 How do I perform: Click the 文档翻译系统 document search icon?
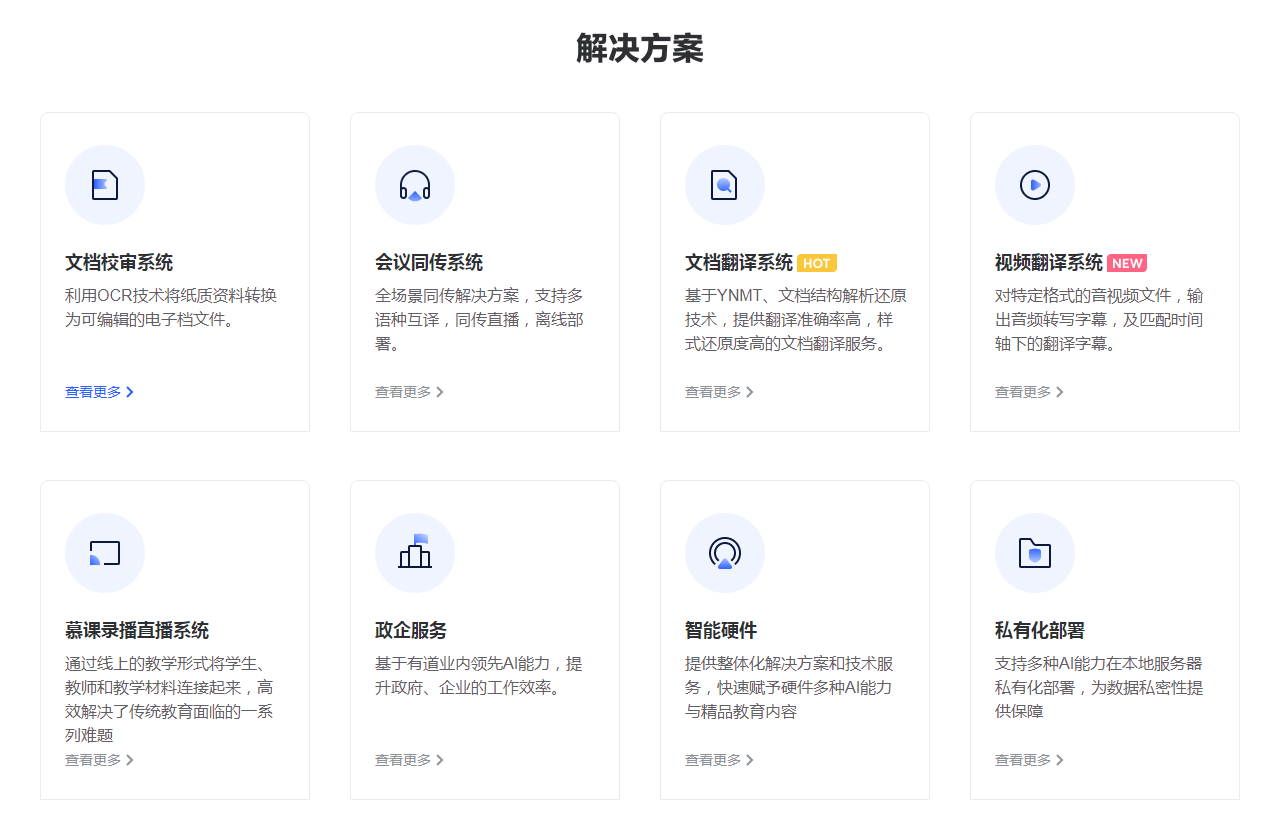point(725,185)
